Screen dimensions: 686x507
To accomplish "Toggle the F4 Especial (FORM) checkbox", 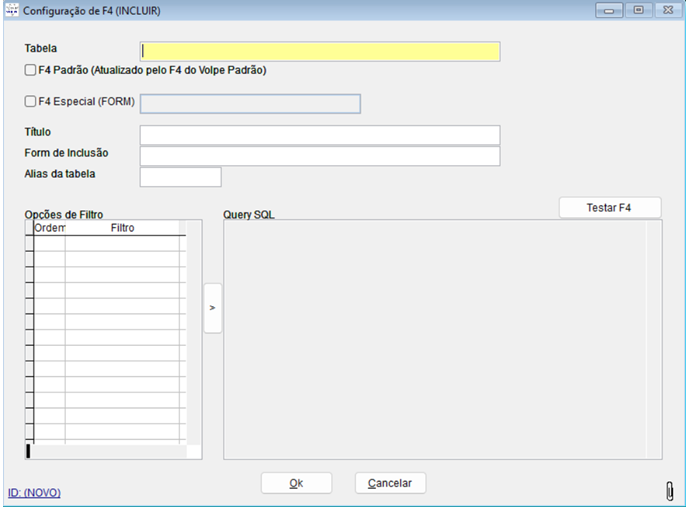I will [30, 101].
